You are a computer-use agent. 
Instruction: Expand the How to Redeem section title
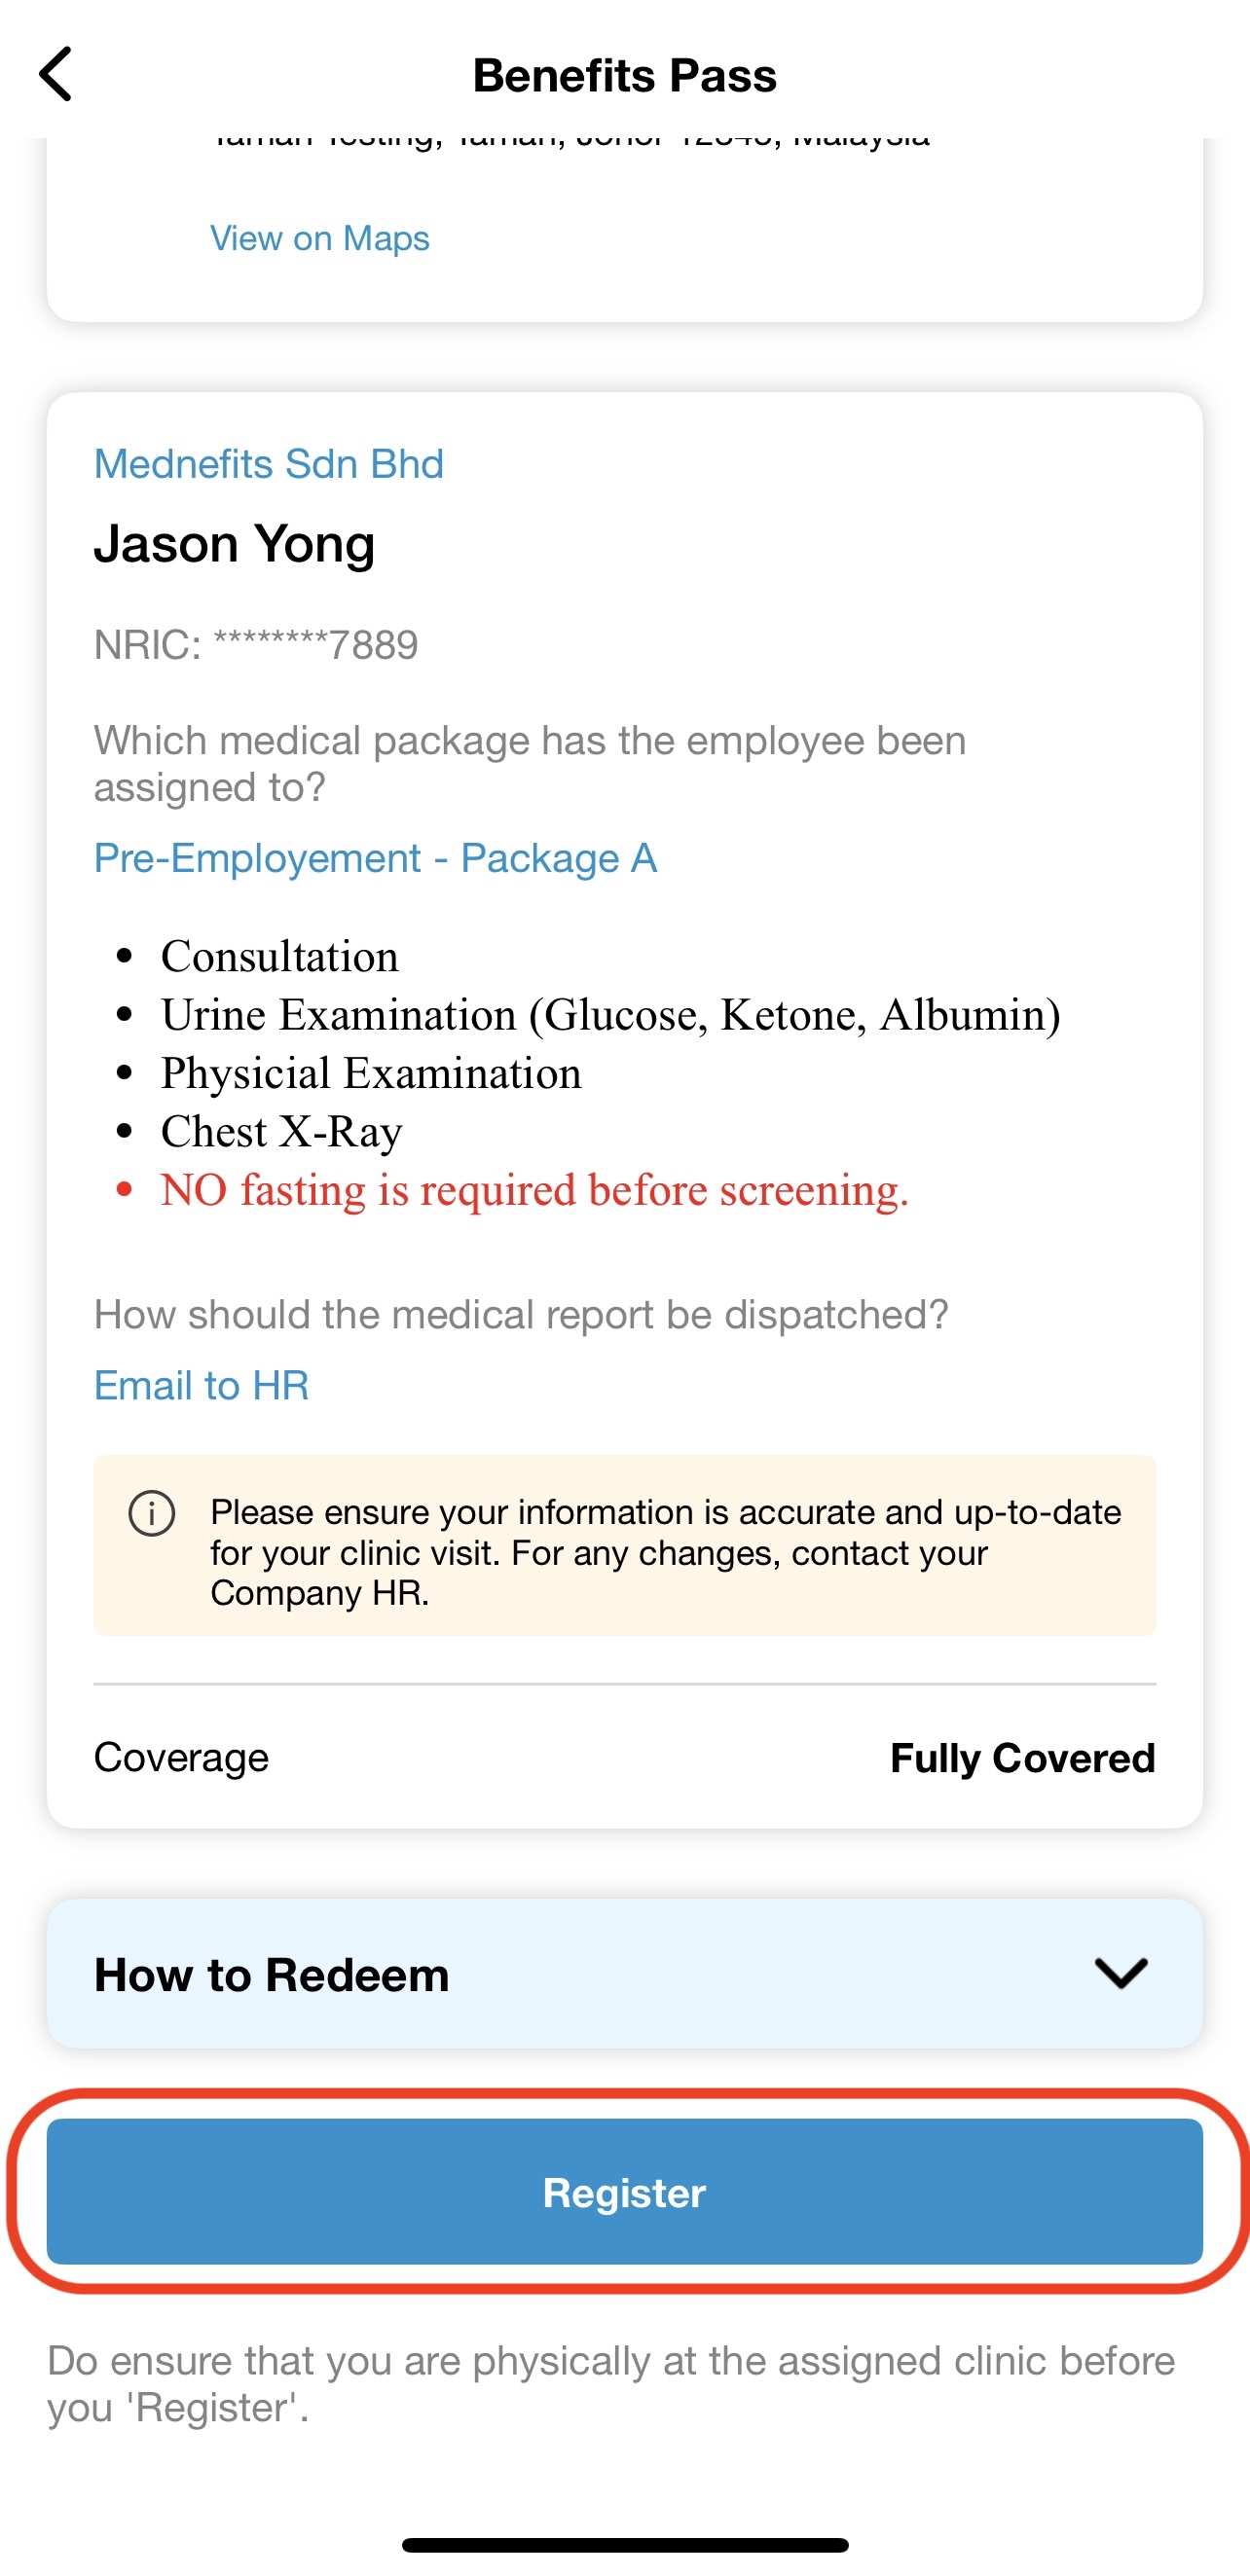click(x=271, y=1975)
